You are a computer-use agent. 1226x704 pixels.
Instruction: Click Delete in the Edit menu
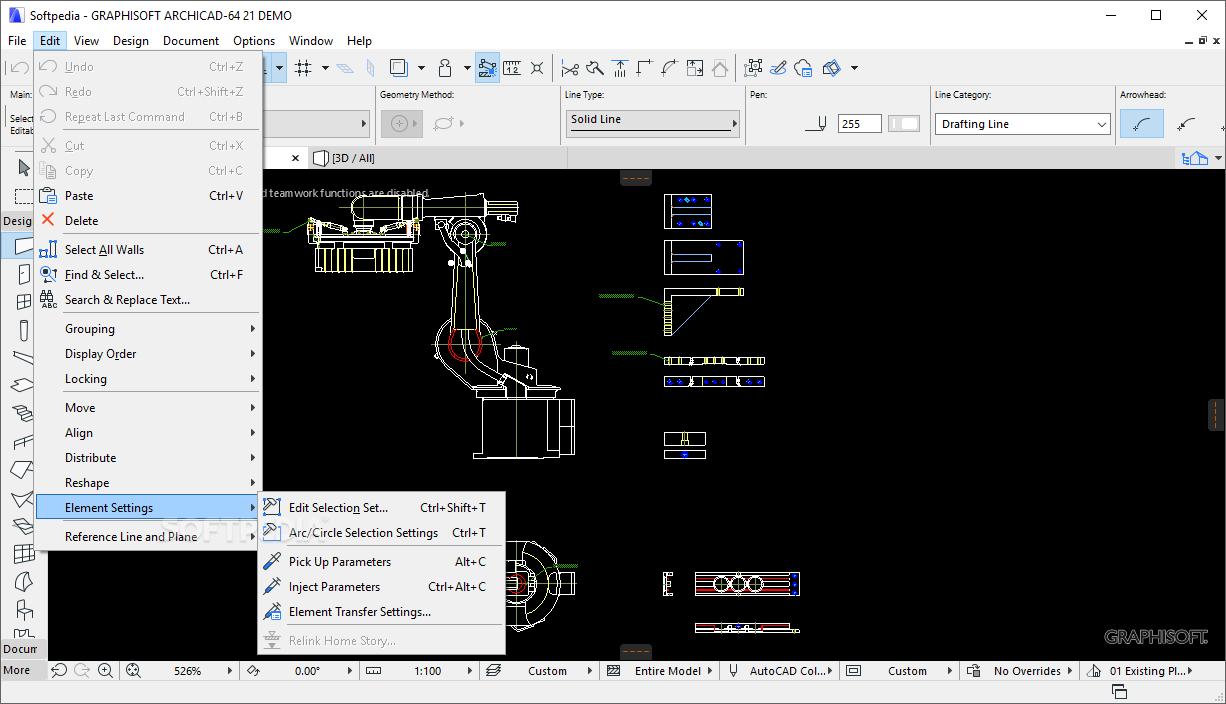pyautogui.click(x=148, y=221)
